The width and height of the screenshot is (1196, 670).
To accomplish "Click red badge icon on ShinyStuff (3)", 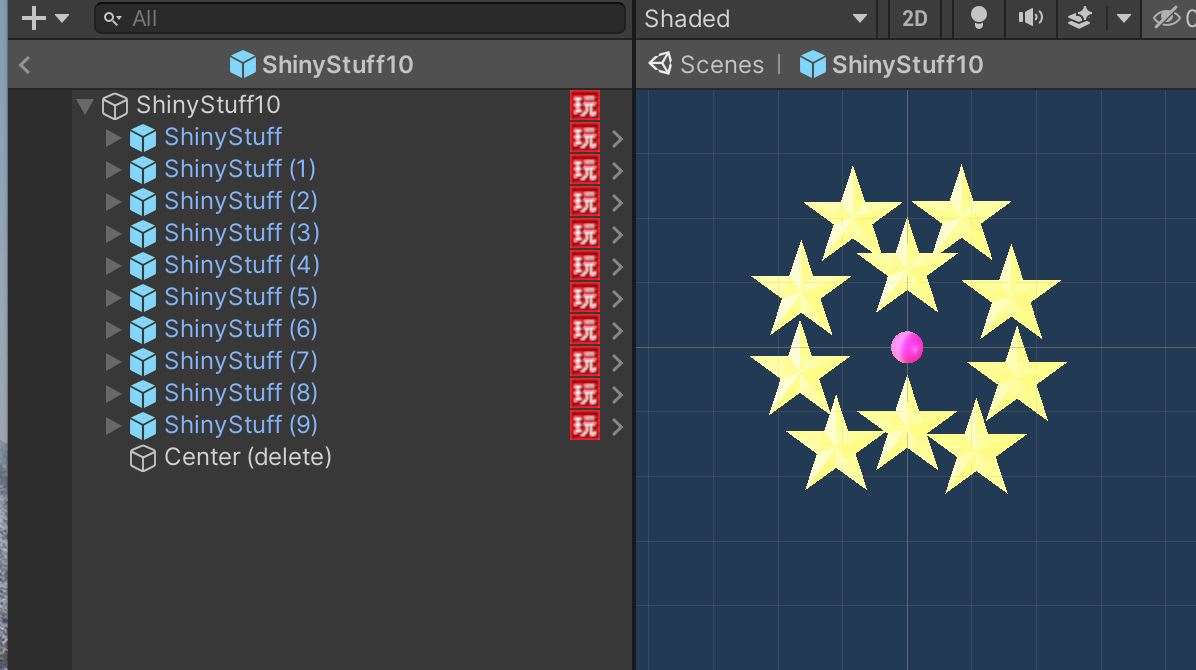I will [x=585, y=234].
